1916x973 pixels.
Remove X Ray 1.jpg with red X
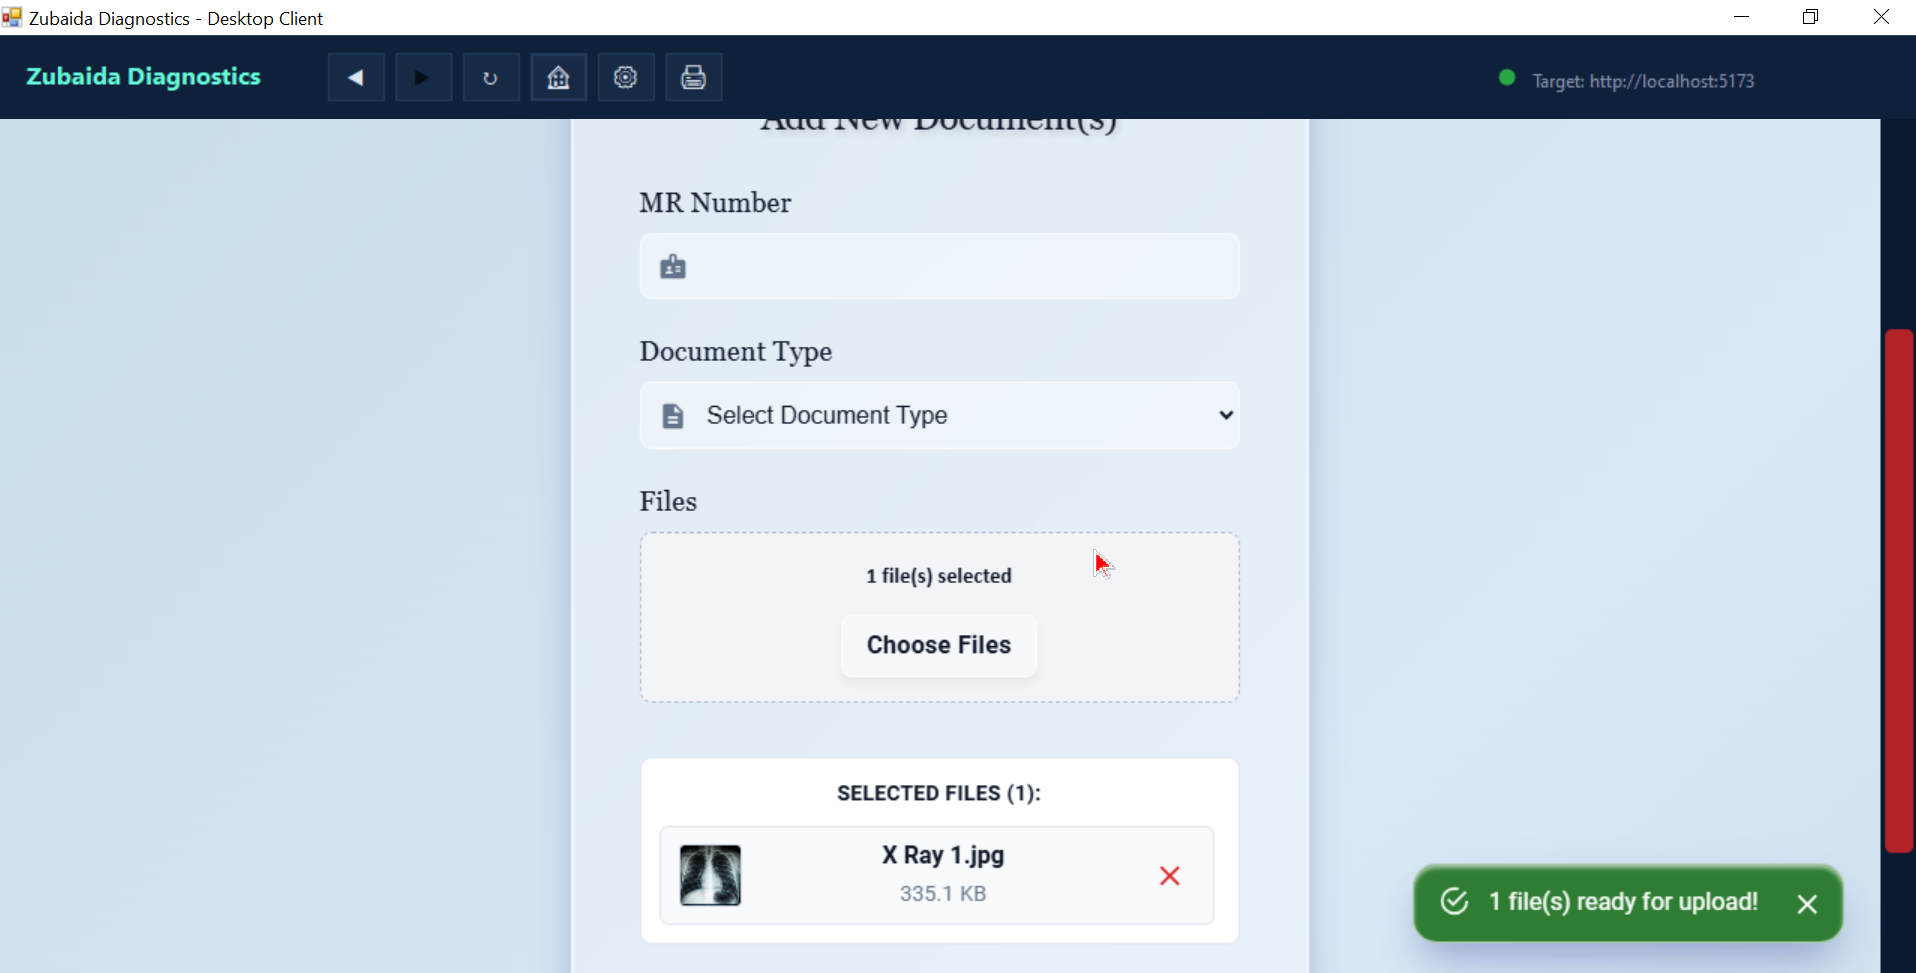pyautogui.click(x=1169, y=876)
